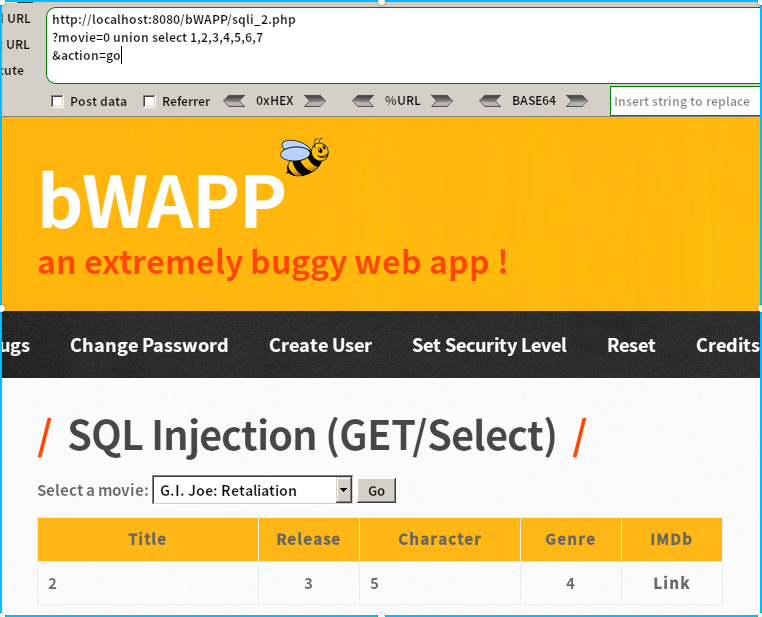Click the IMDb column header
Screen dimensions: 762x617
coord(672,539)
